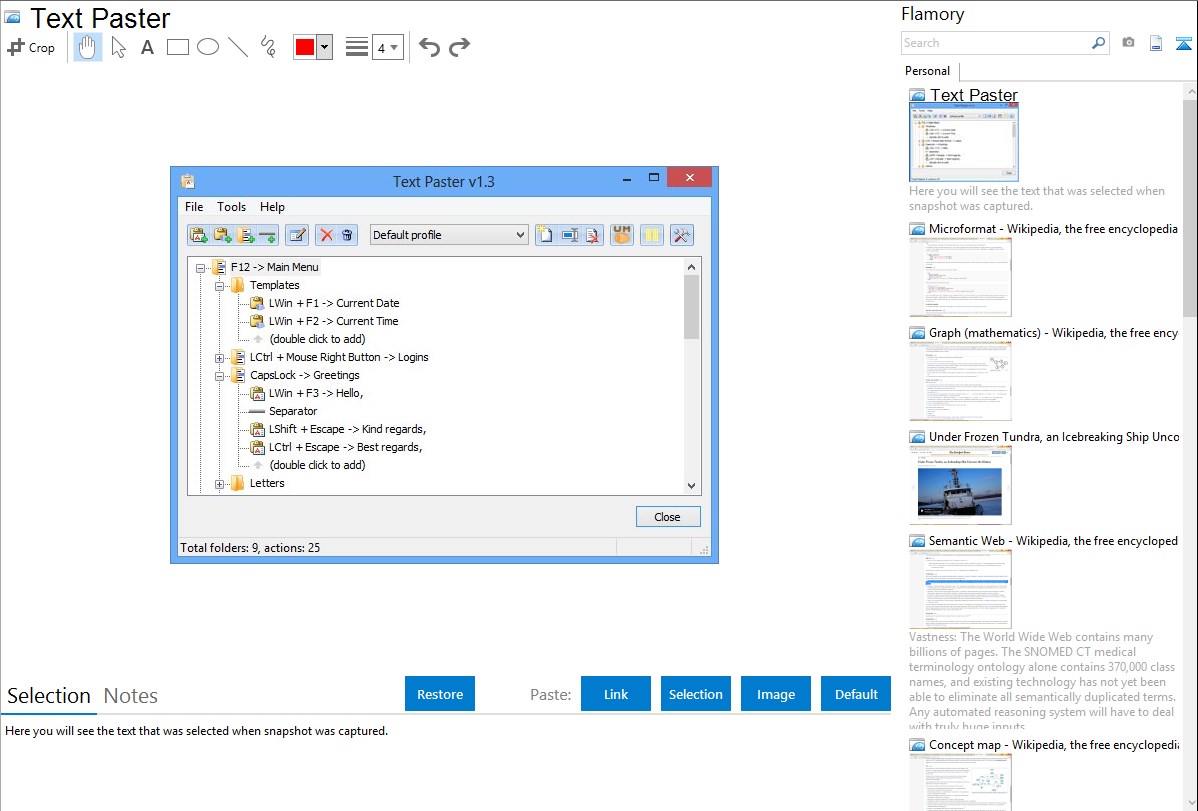Click the yellow pause icon
1198x811 pixels.
(652, 235)
